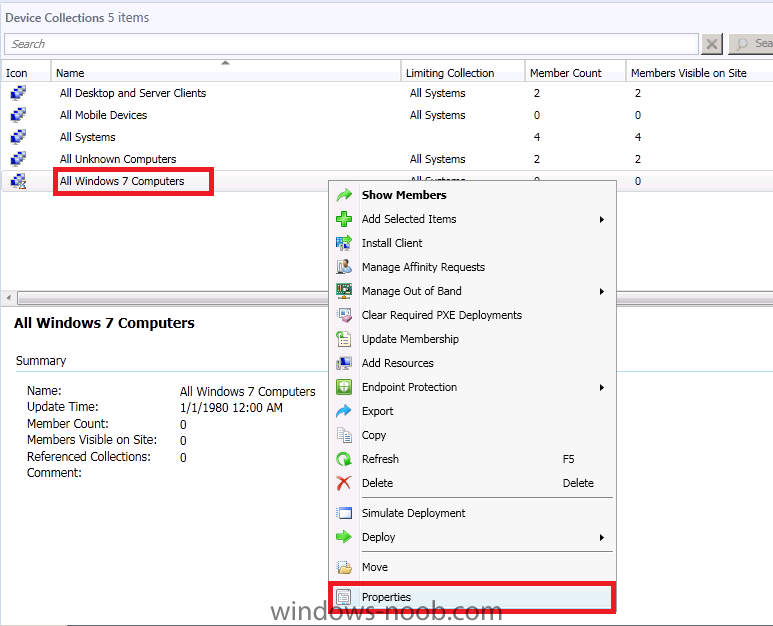Click the Simulate Deployment window icon
The height and width of the screenshot is (626, 773).
pos(344,513)
